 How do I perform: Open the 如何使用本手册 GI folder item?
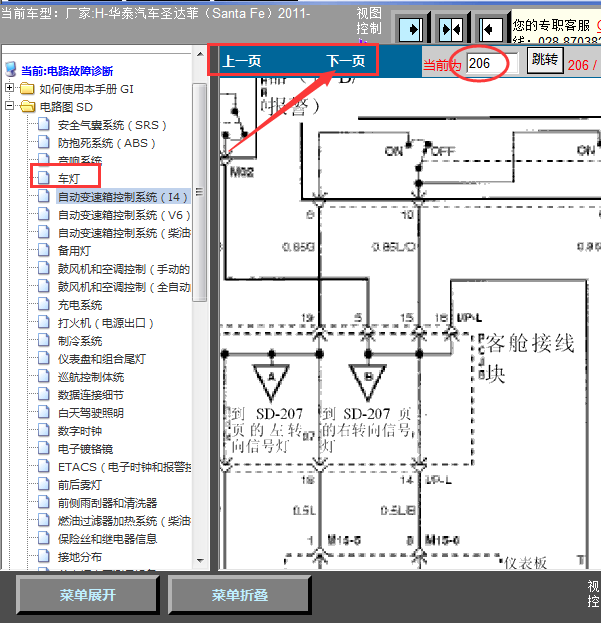coord(86,89)
